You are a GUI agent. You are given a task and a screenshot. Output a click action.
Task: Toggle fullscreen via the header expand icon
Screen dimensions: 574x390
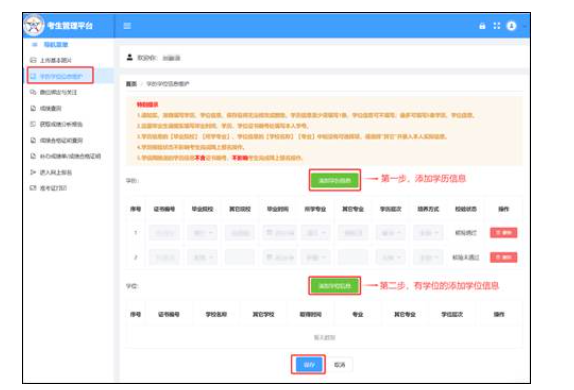point(496,26)
